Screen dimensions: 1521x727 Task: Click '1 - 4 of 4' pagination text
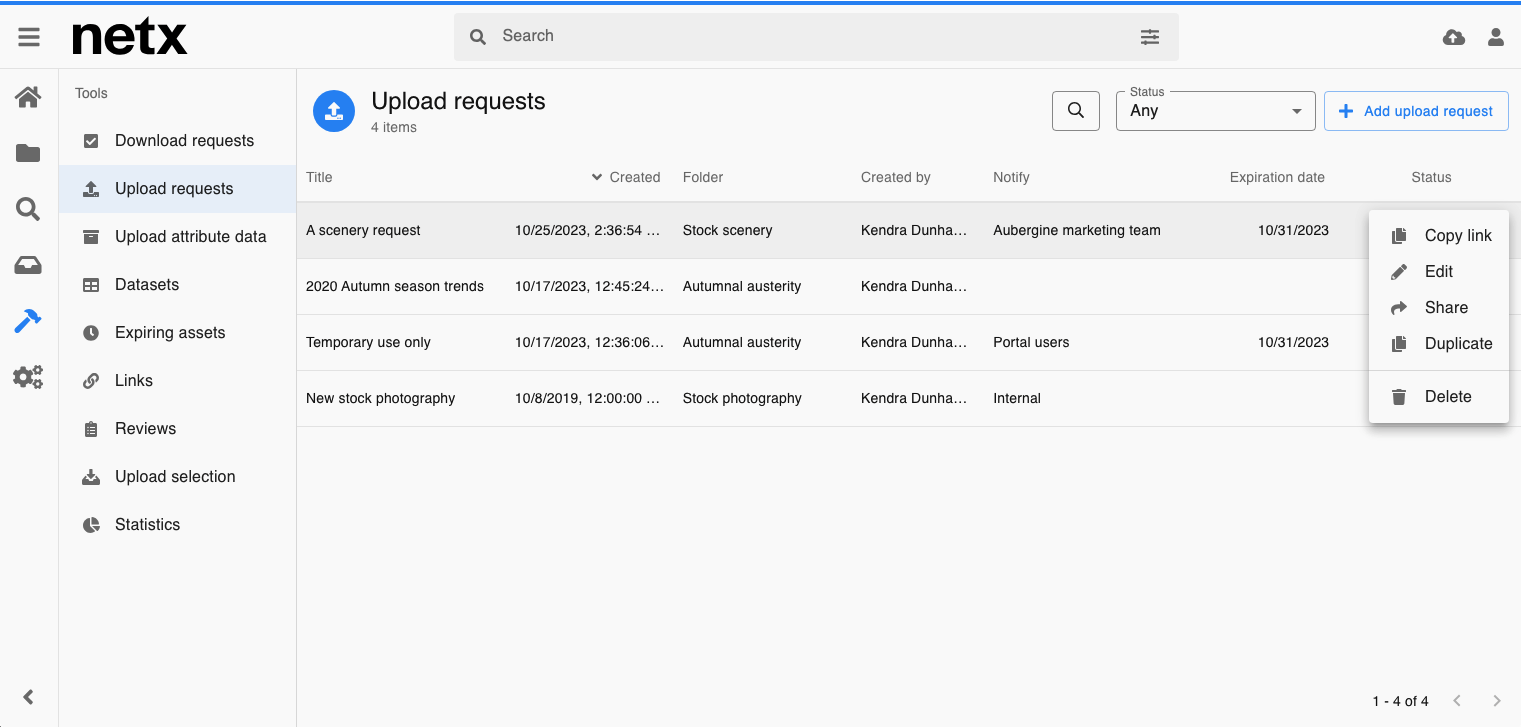[1400, 701]
